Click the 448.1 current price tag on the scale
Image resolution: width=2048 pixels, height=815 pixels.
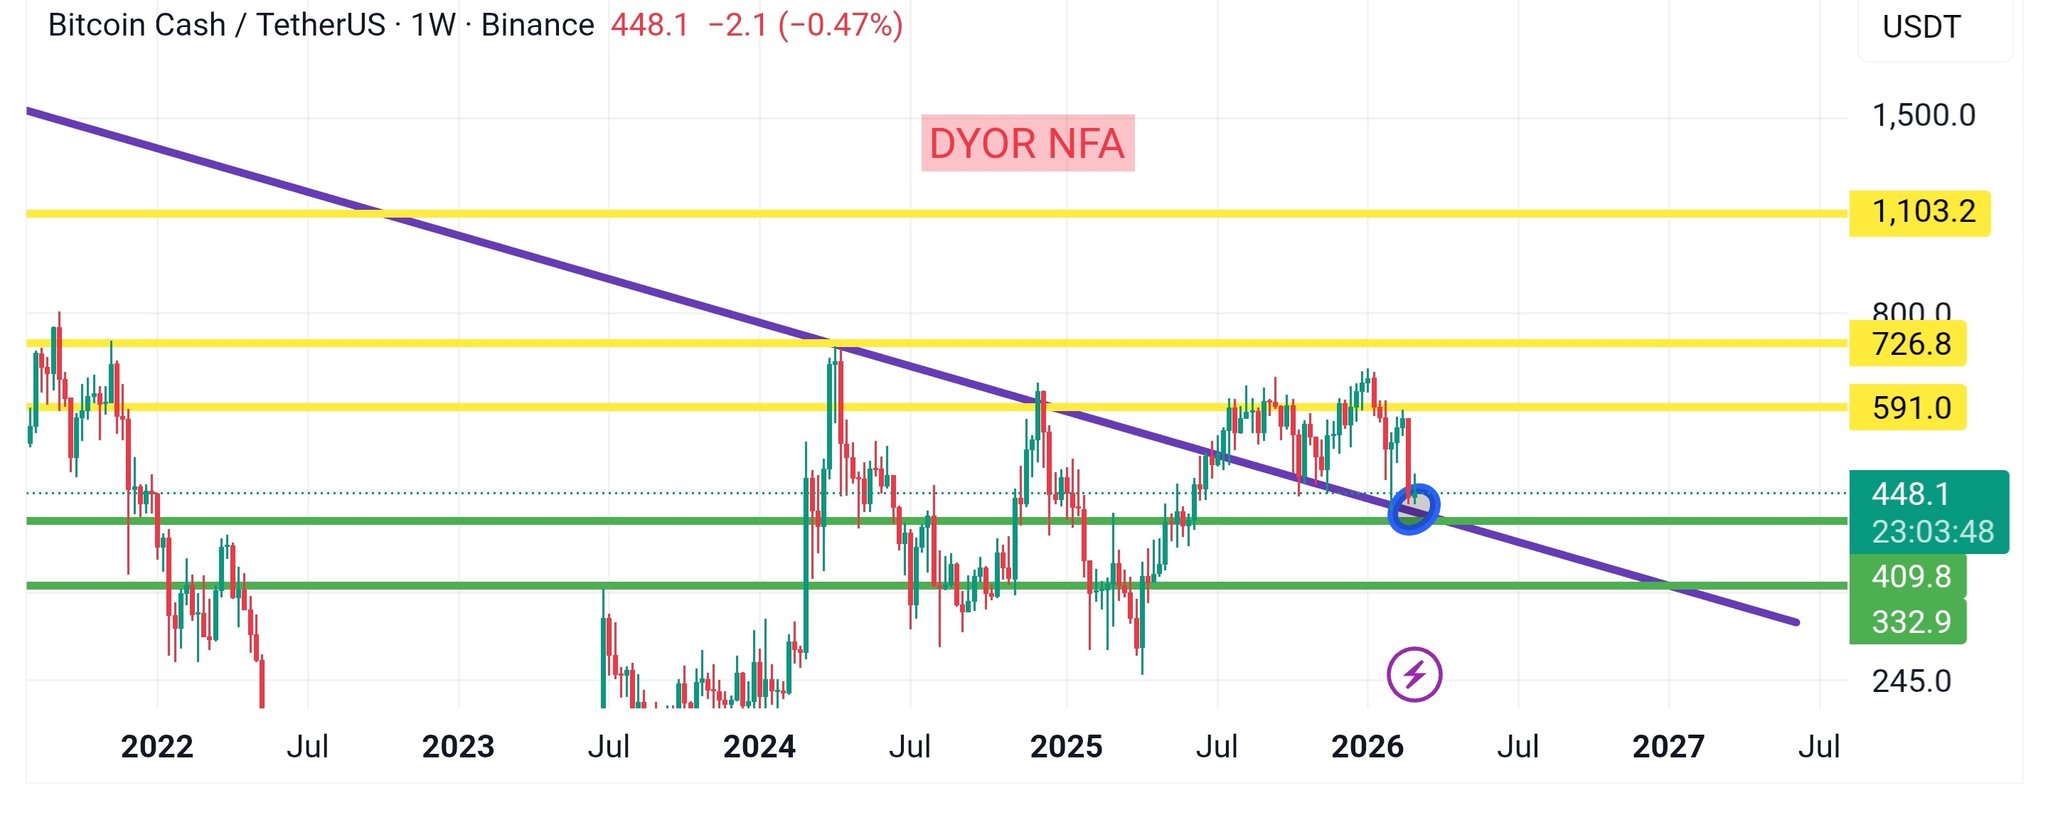tap(1911, 494)
